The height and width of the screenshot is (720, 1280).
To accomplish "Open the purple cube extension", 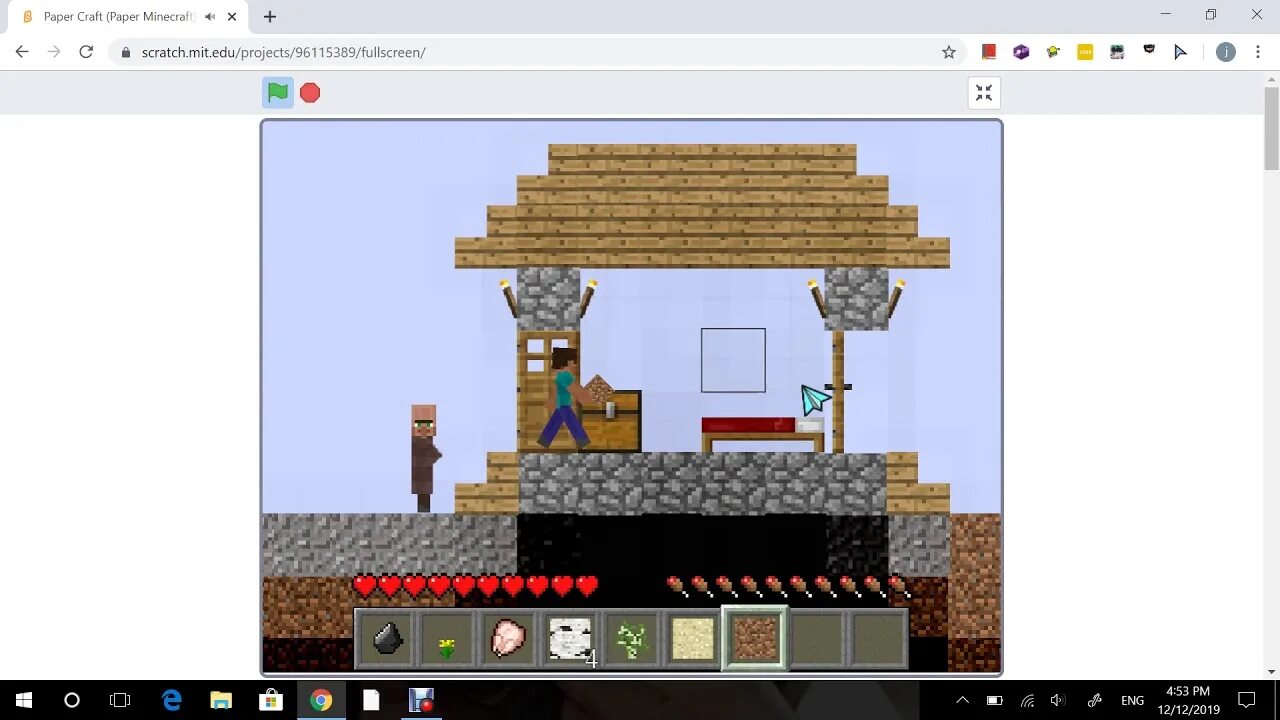I will 1021,52.
